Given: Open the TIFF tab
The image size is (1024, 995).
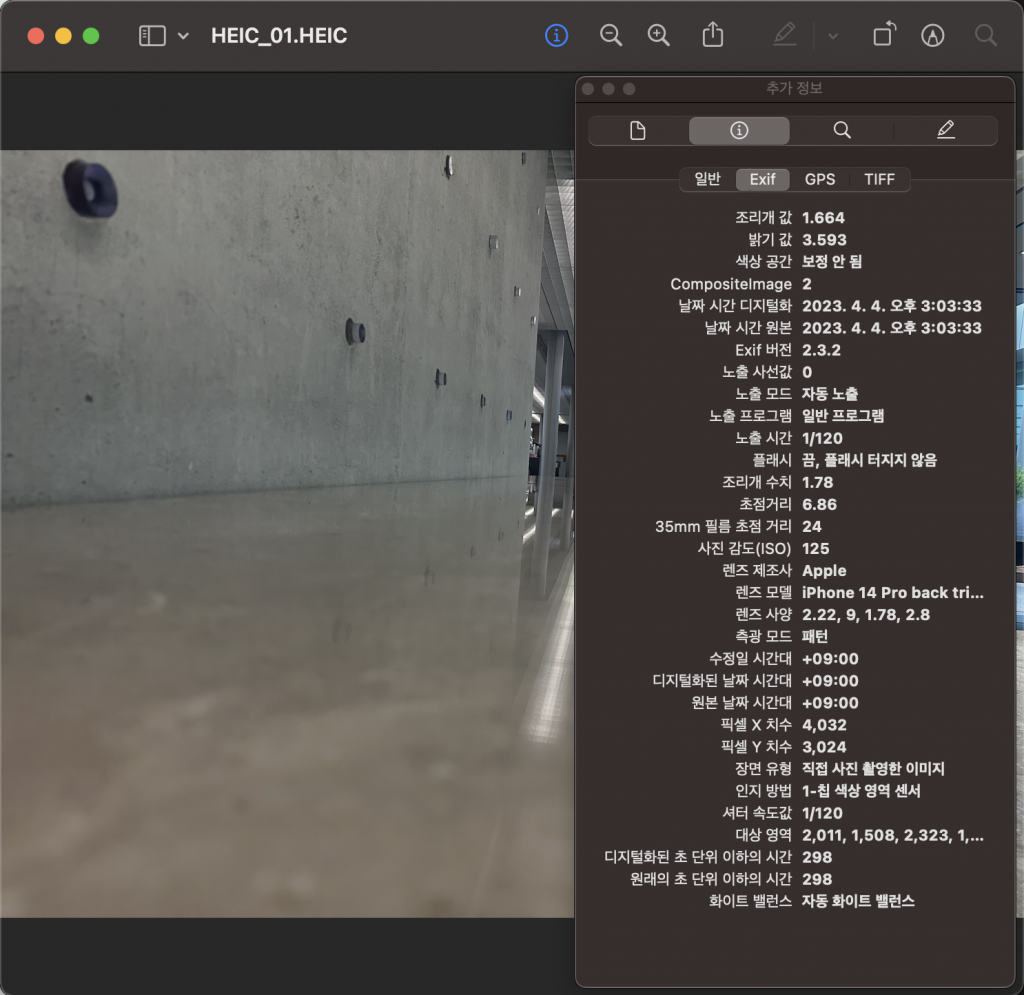Looking at the screenshot, I should 879,180.
